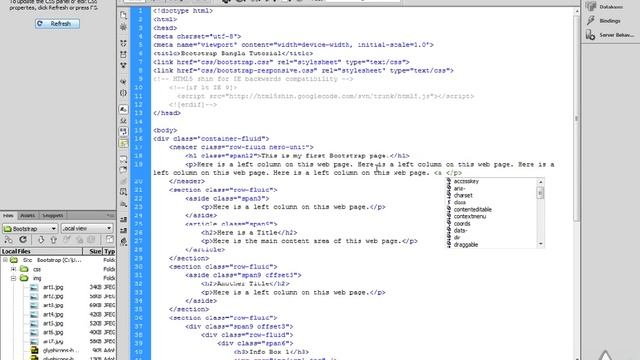Click code hints list scroll-down arrow
Image resolution: width=640 pixels, height=360 pixels.
click(x=541, y=244)
